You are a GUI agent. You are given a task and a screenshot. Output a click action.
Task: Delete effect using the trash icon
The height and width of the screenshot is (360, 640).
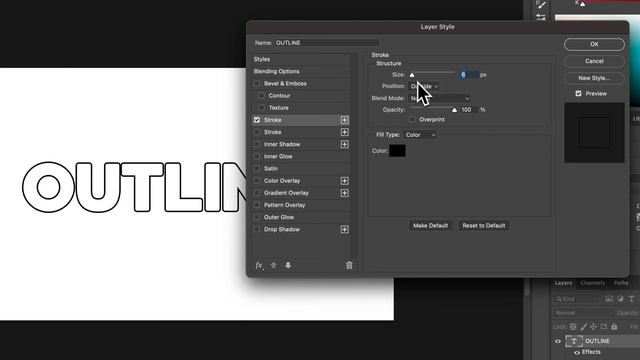(349, 265)
